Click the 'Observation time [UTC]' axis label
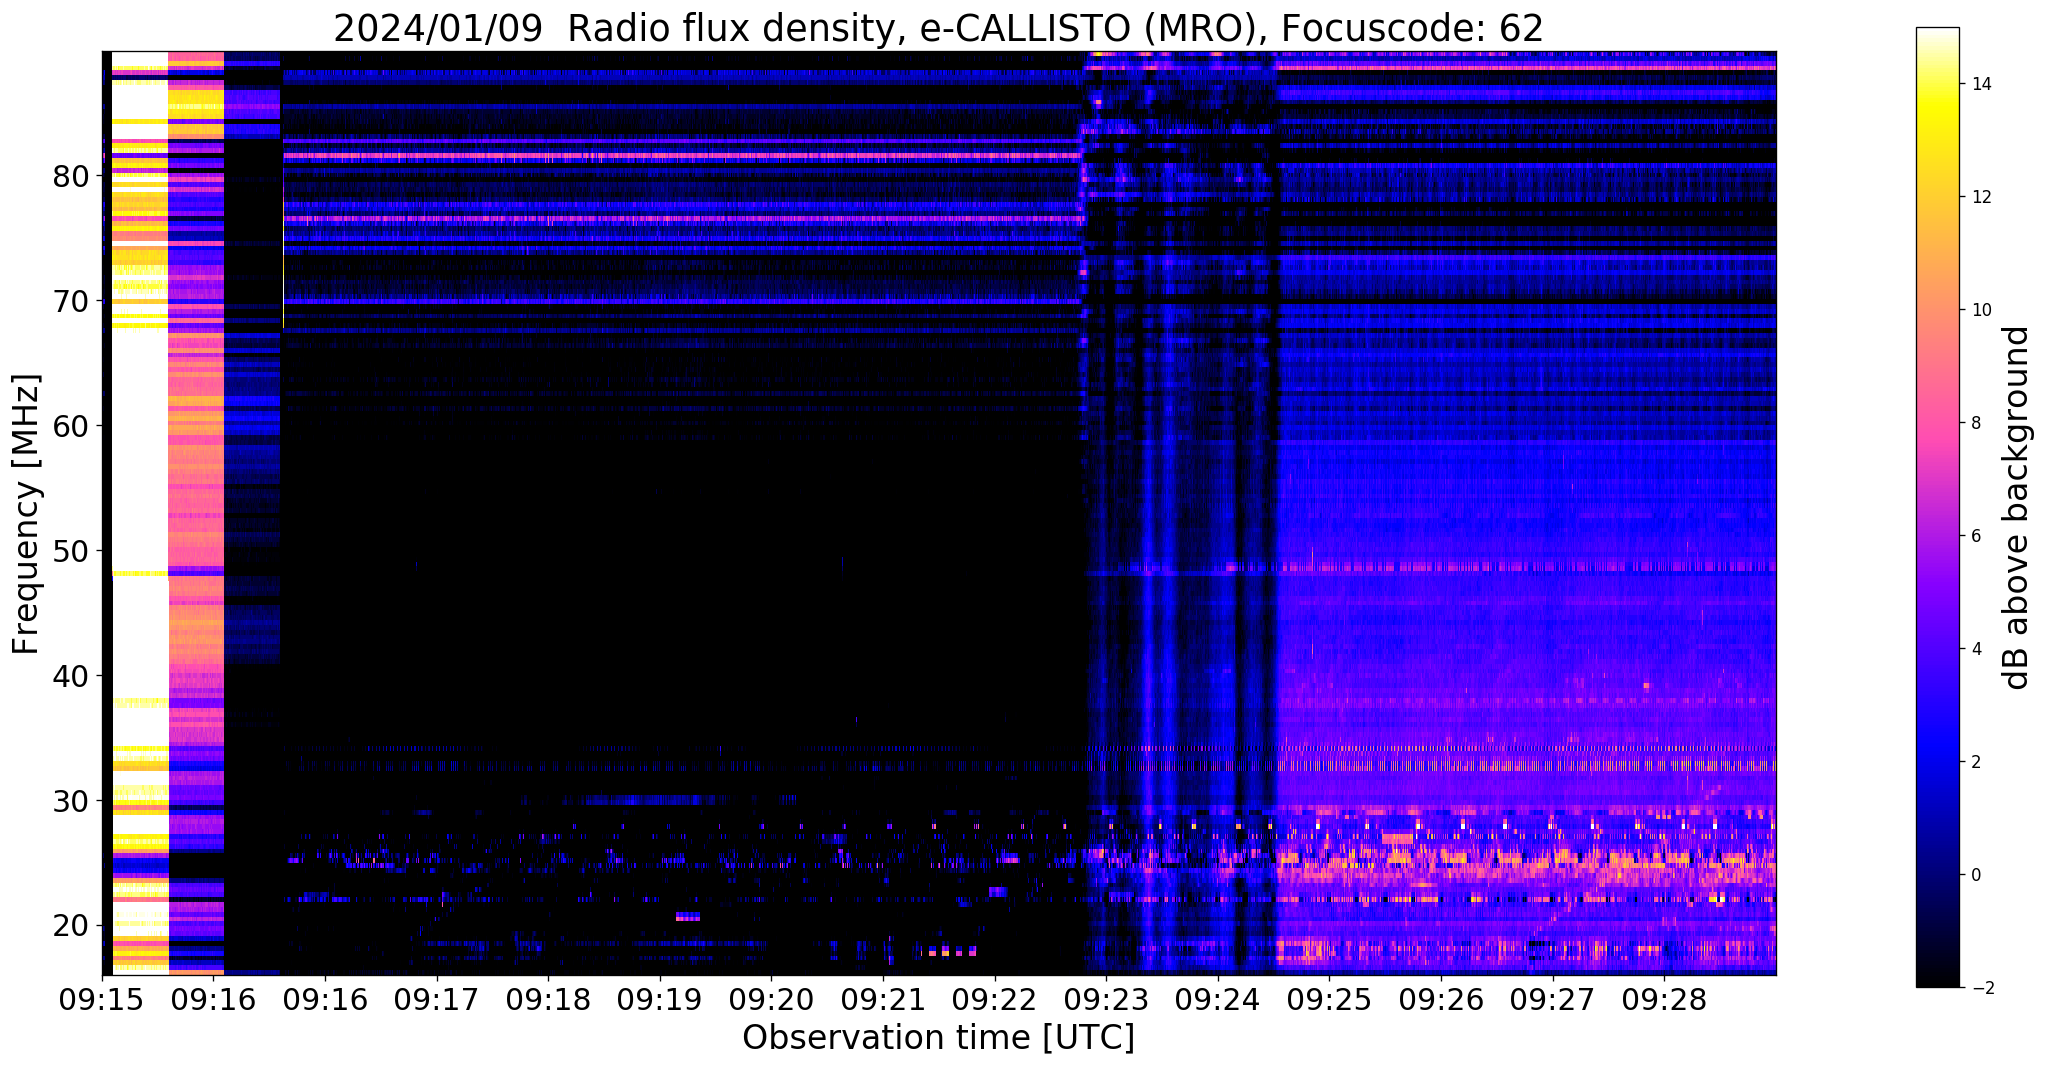 tap(938, 1038)
